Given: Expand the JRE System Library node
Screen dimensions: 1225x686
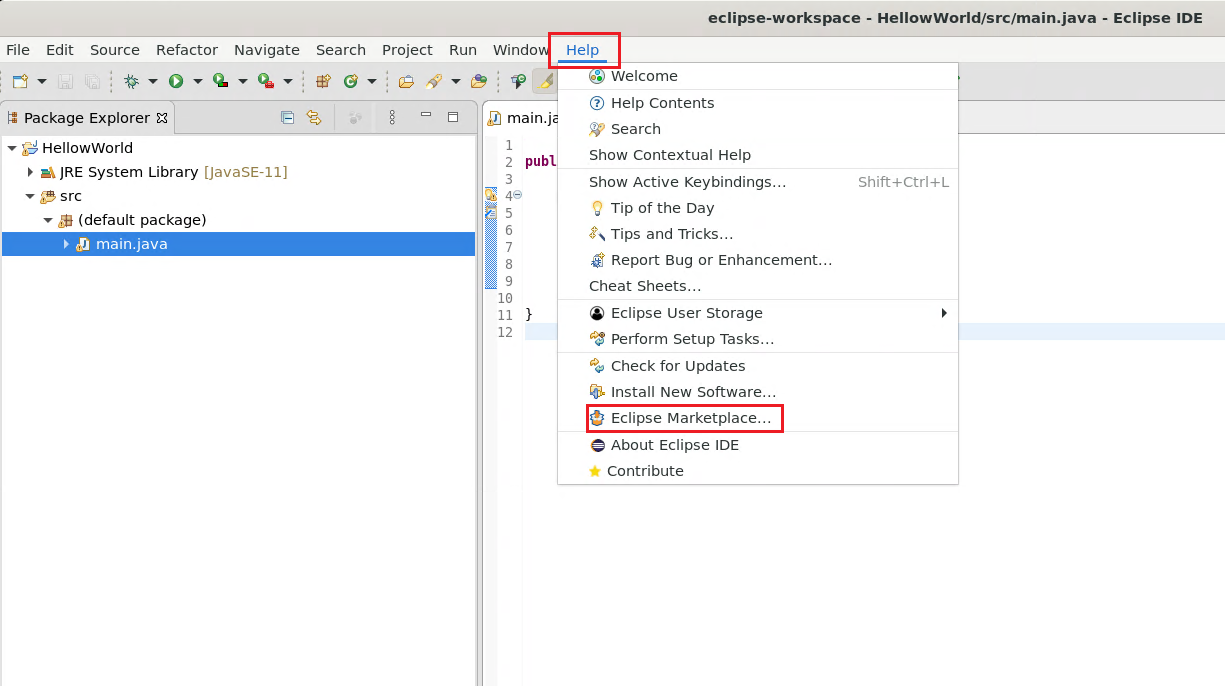Looking at the screenshot, I should [30, 172].
